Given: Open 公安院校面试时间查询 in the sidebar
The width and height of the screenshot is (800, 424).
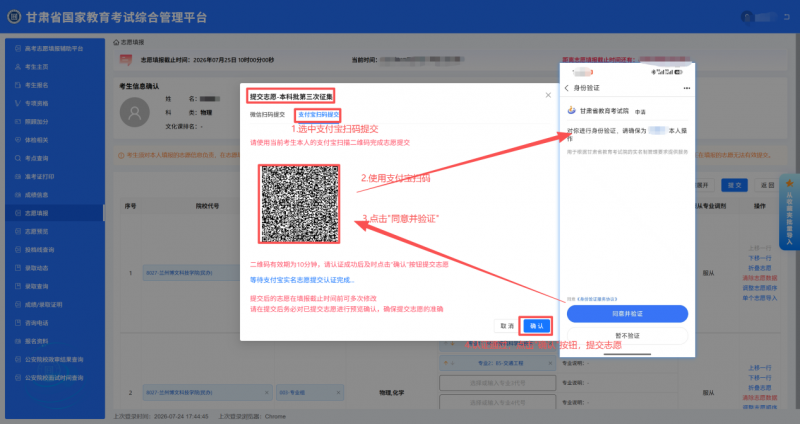Looking at the screenshot, I should 54,378.
